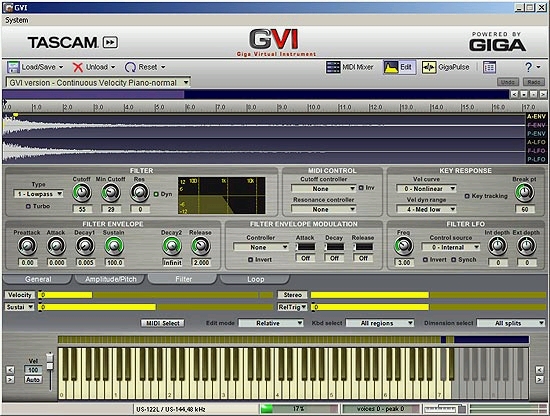Show the F-LFO overlay

point(536,150)
